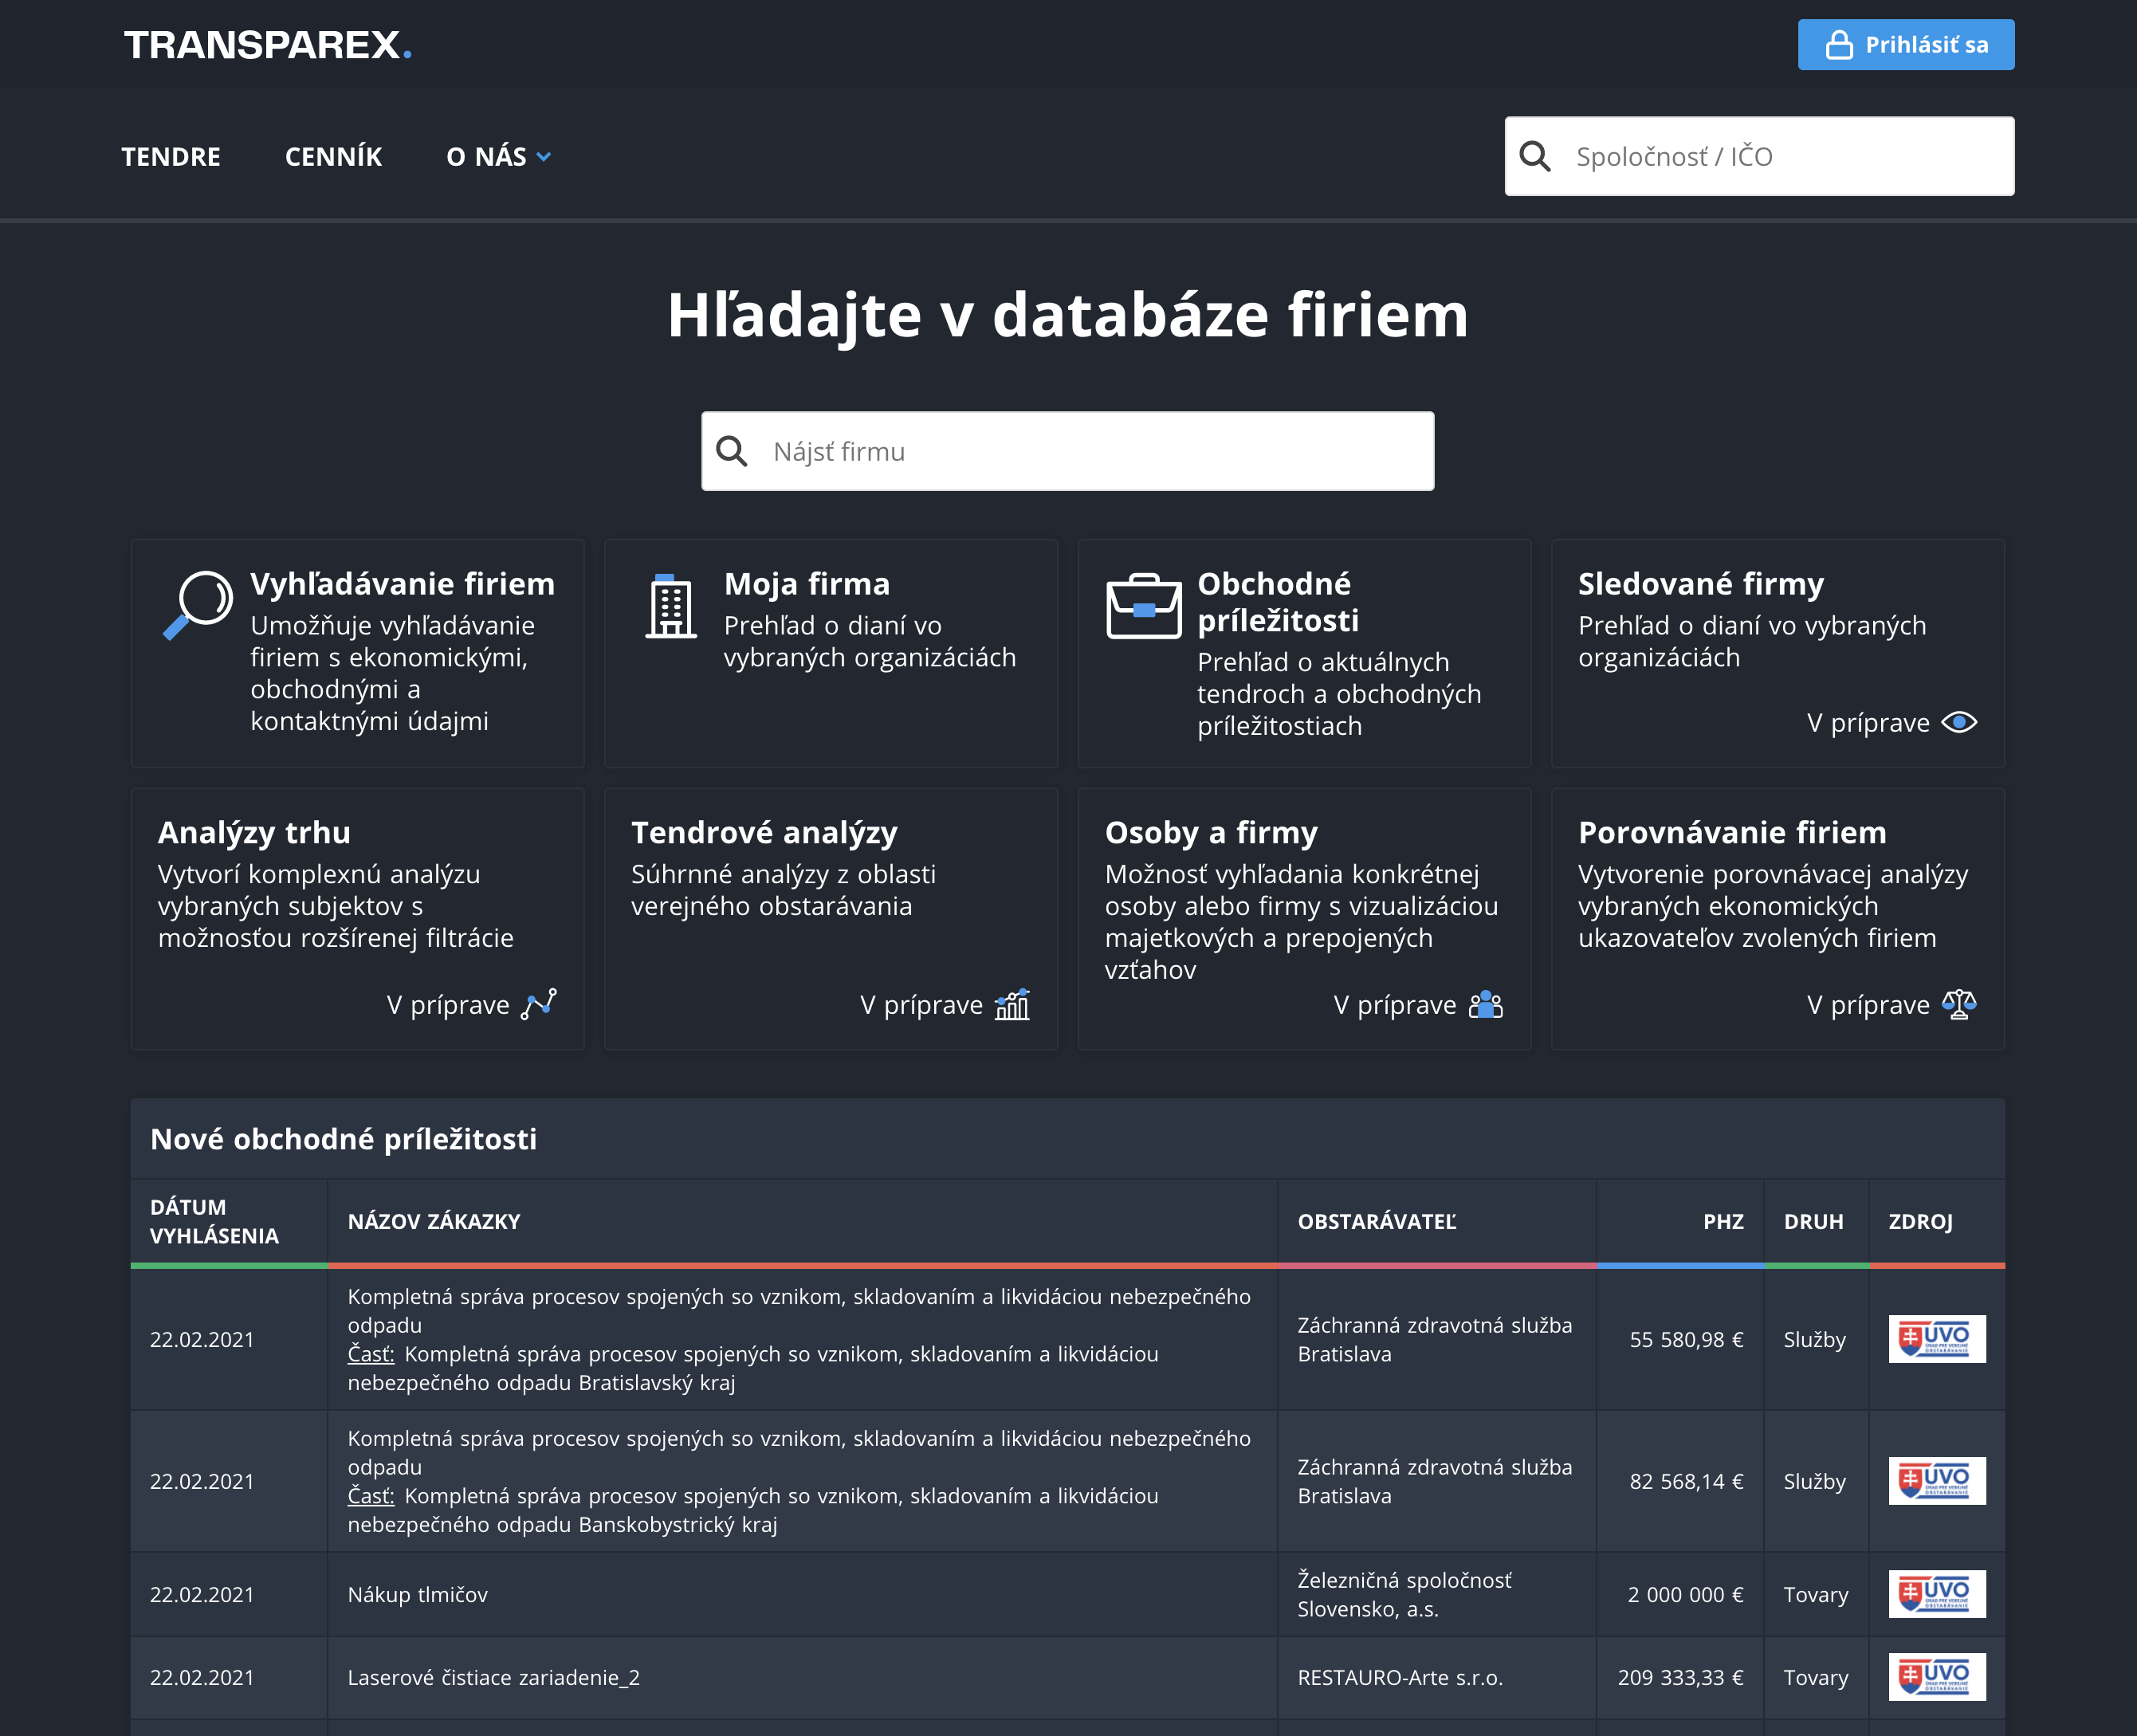
Task: Click the bar chart icon in Tendrové analýzy card
Action: coord(1012,1004)
